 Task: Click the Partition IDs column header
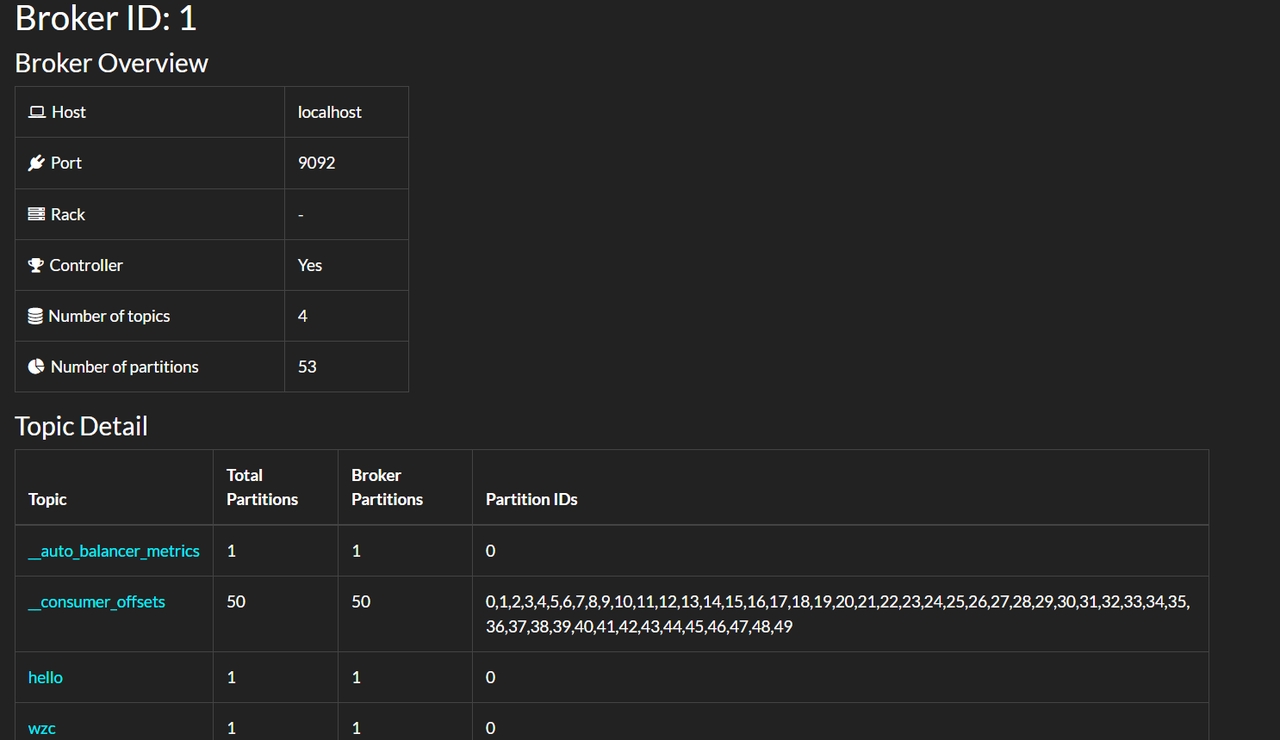coord(531,499)
